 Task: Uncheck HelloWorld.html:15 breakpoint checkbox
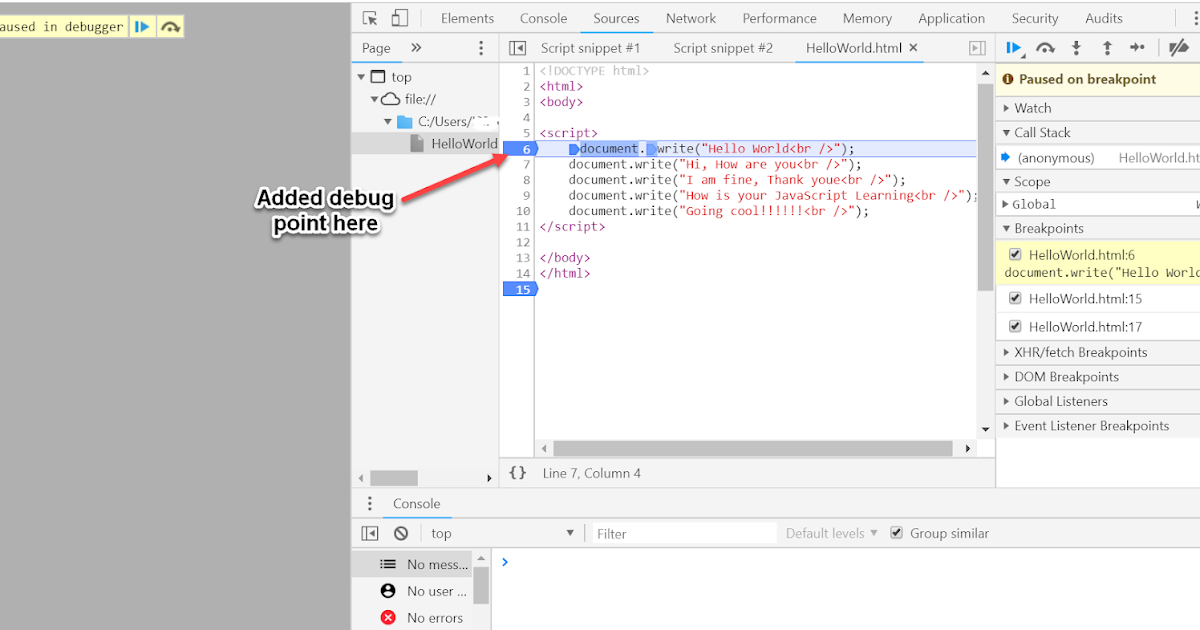[1015, 298]
